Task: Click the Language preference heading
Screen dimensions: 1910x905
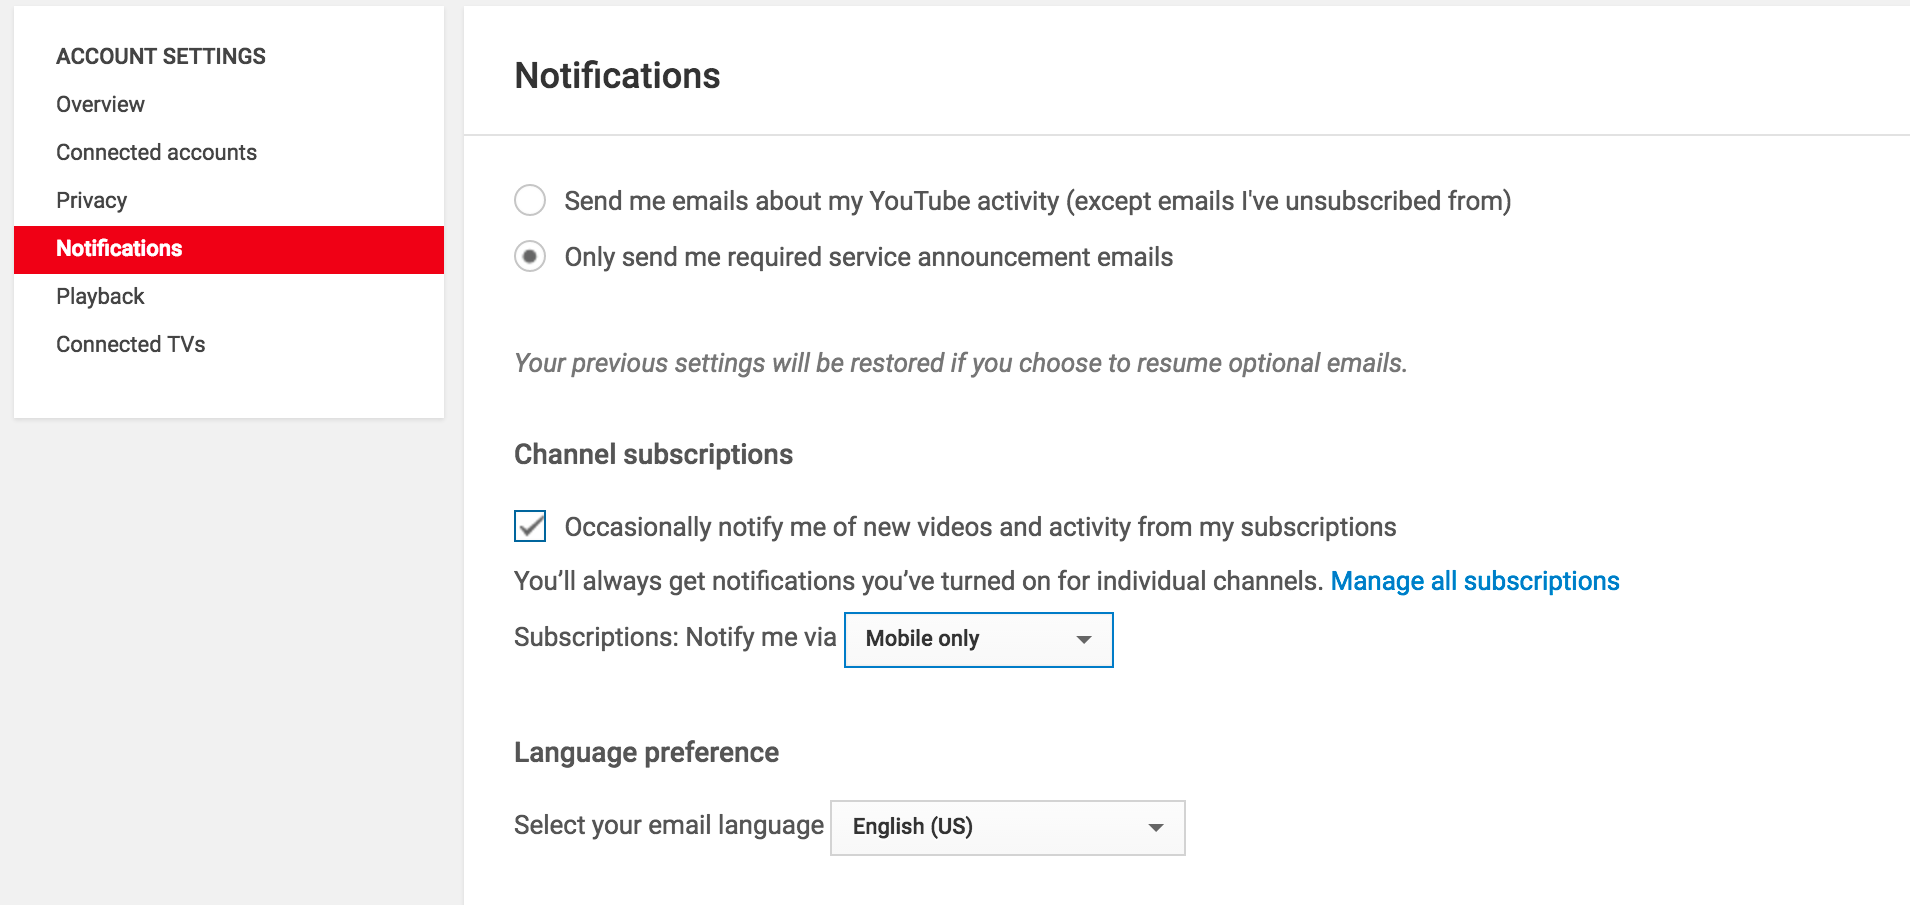Action: point(646,752)
